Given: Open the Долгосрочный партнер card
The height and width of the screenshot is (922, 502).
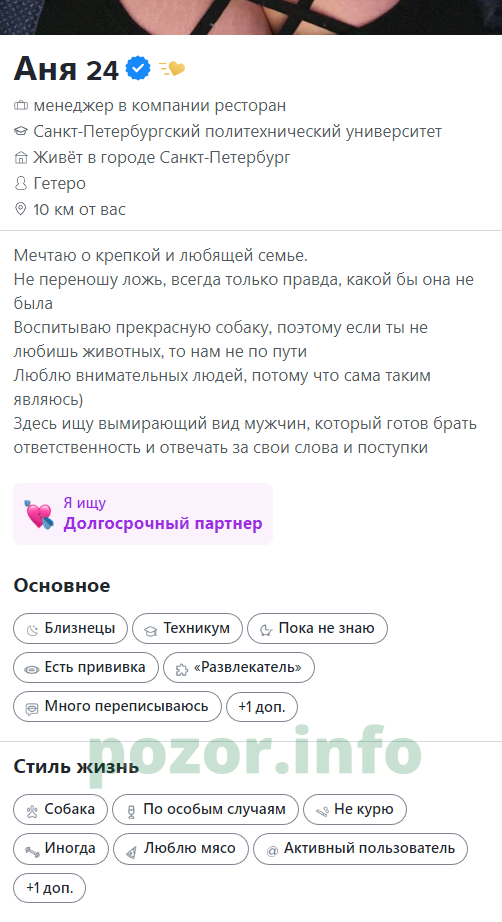Looking at the screenshot, I should tap(143, 514).
